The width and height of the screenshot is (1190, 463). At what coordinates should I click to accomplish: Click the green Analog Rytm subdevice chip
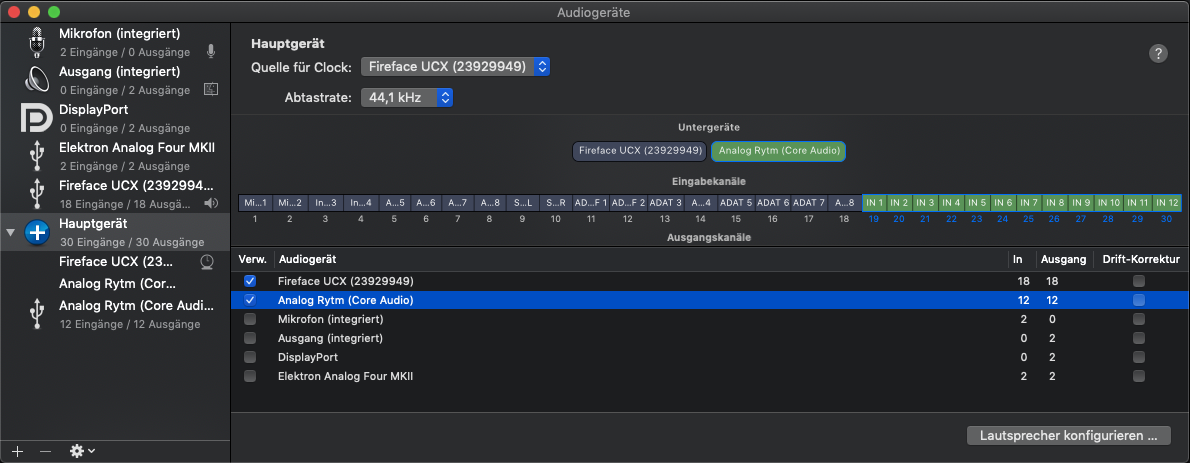[x=778, y=151]
